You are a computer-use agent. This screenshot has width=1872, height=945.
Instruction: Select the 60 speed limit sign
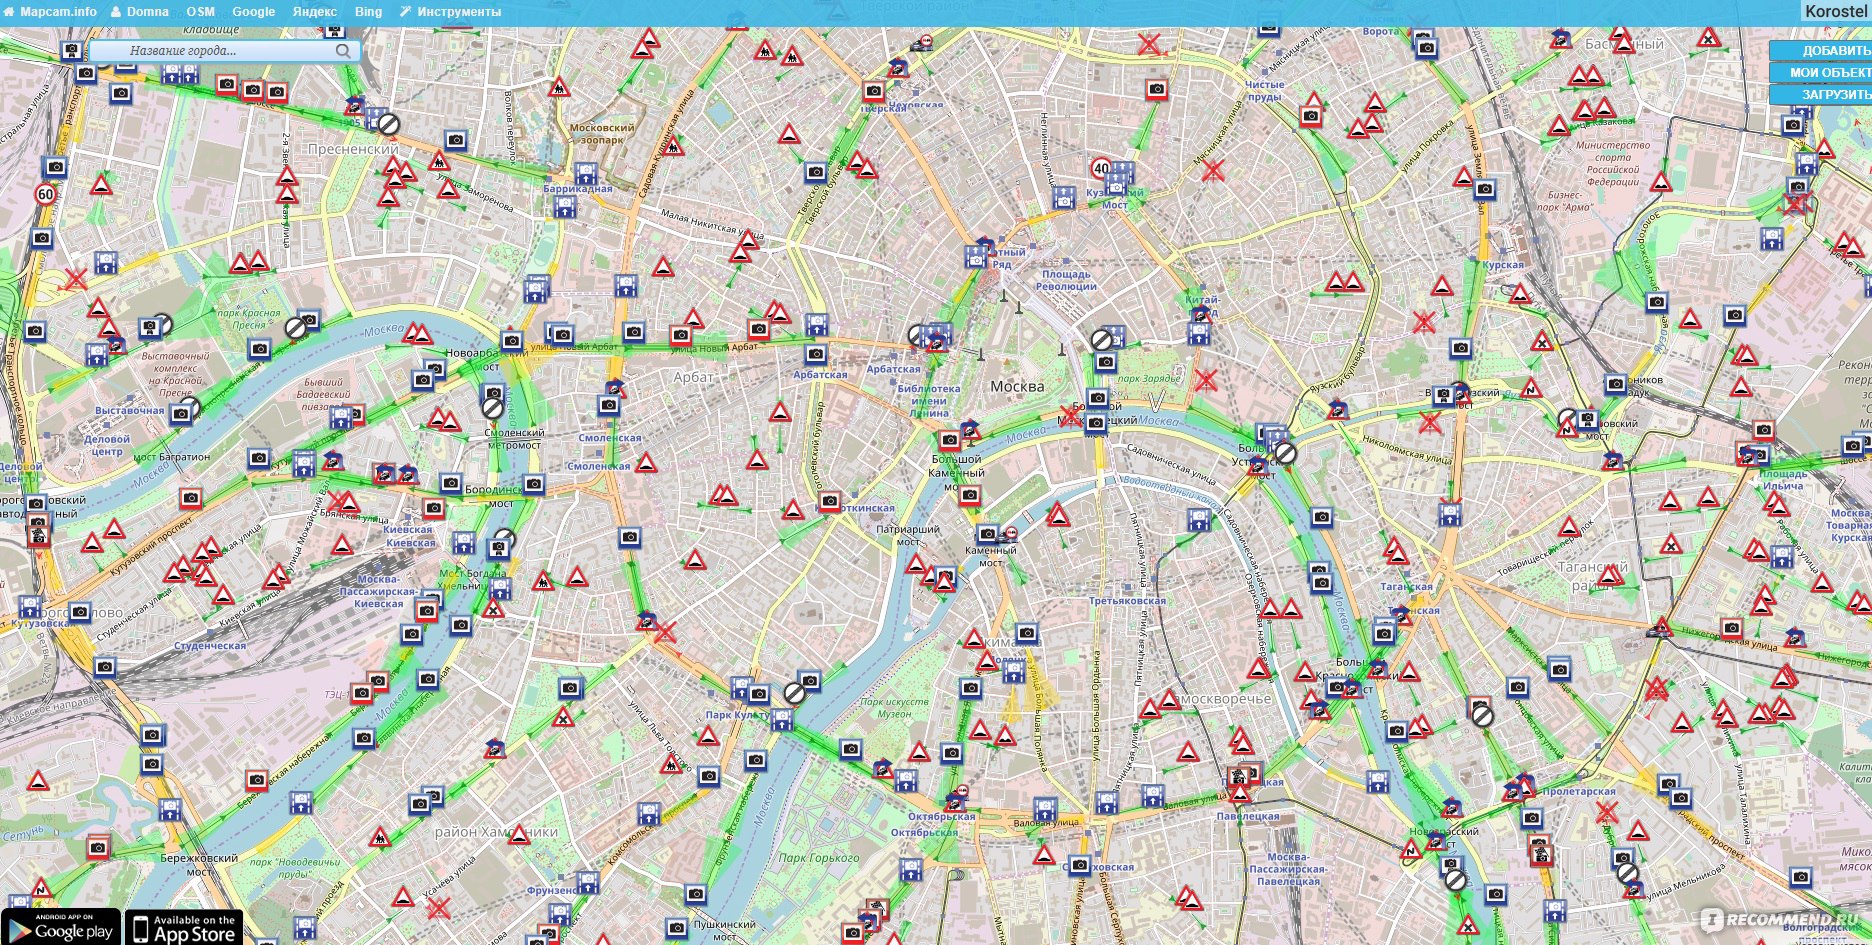pyautogui.click(x=45, y=194)
